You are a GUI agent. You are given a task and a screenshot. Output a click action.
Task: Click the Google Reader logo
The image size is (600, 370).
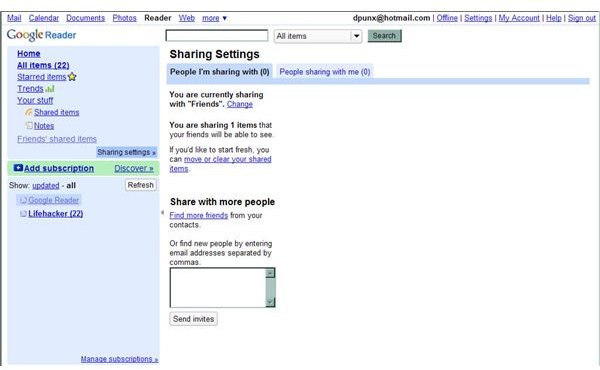41,35
